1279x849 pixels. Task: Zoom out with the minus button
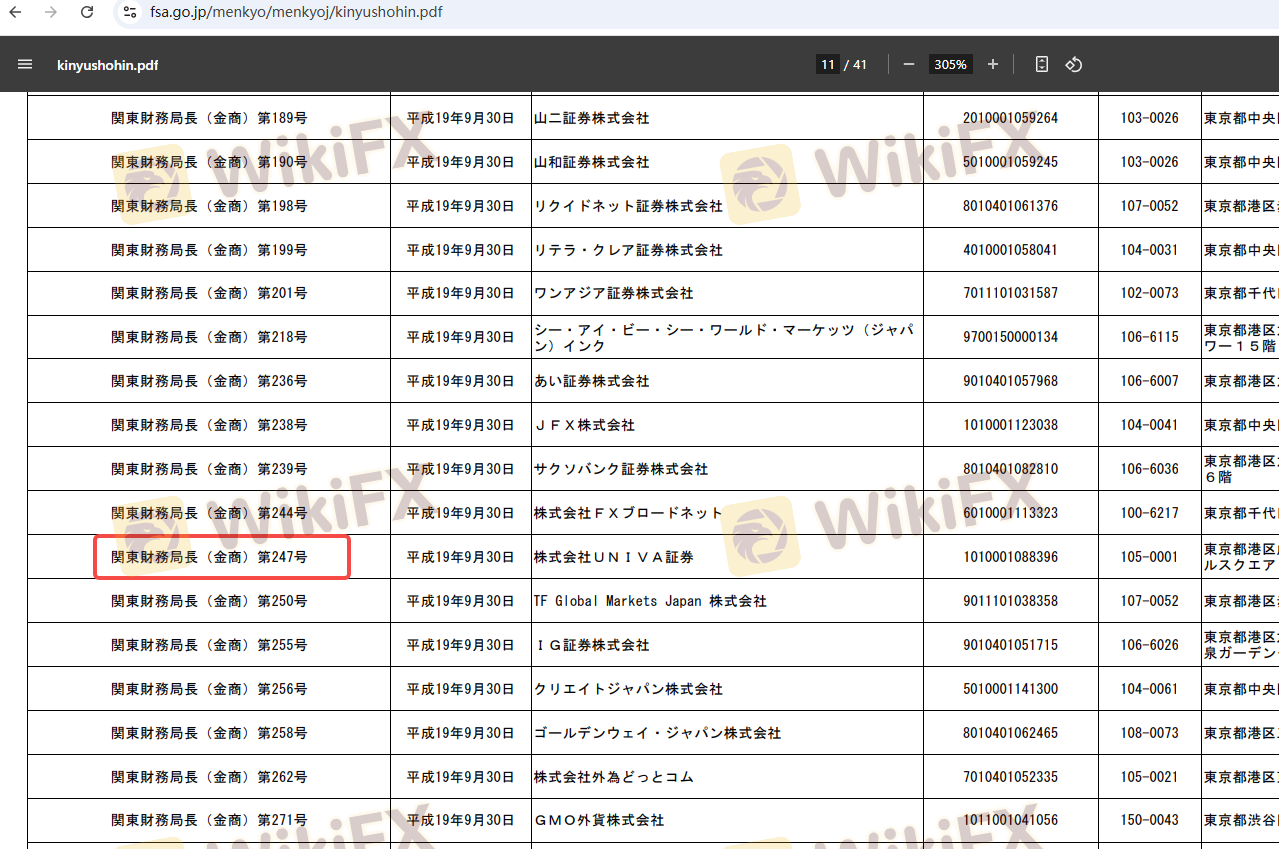(908, 65)
